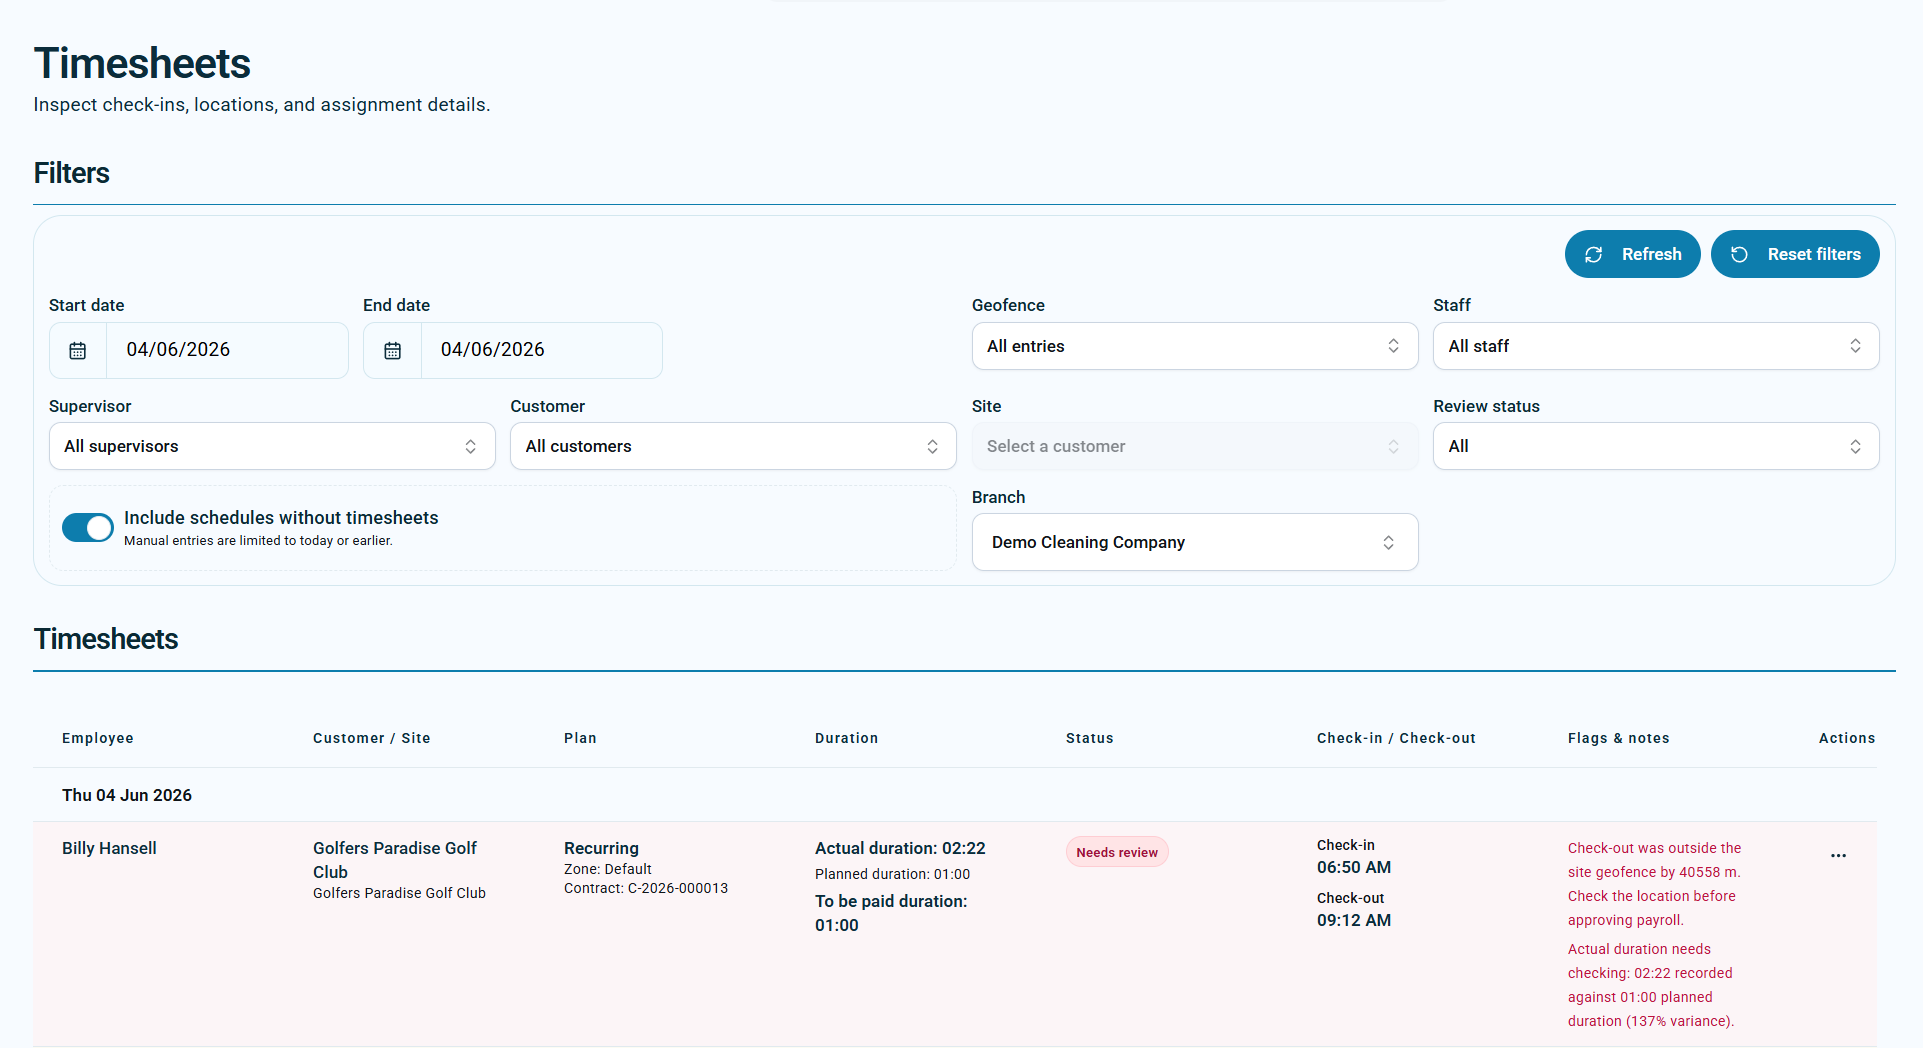This screenshot has height=1048, width=1923.
Task: Open the Customer All customers dropdown
Action: (x=733, y=446)
